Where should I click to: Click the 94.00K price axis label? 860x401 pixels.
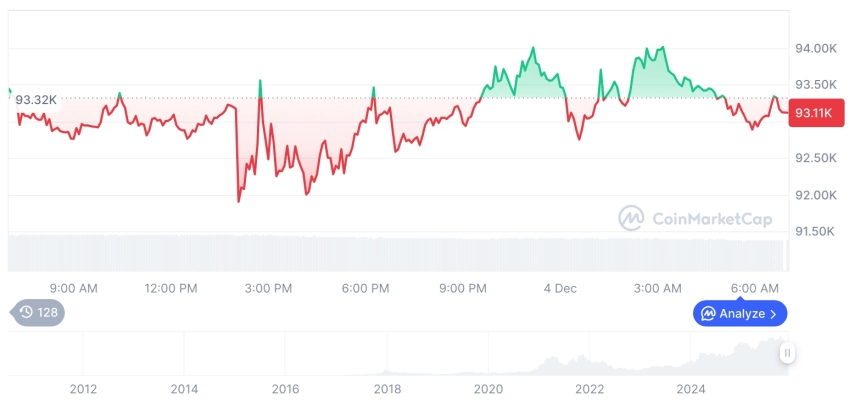point(815,48)
